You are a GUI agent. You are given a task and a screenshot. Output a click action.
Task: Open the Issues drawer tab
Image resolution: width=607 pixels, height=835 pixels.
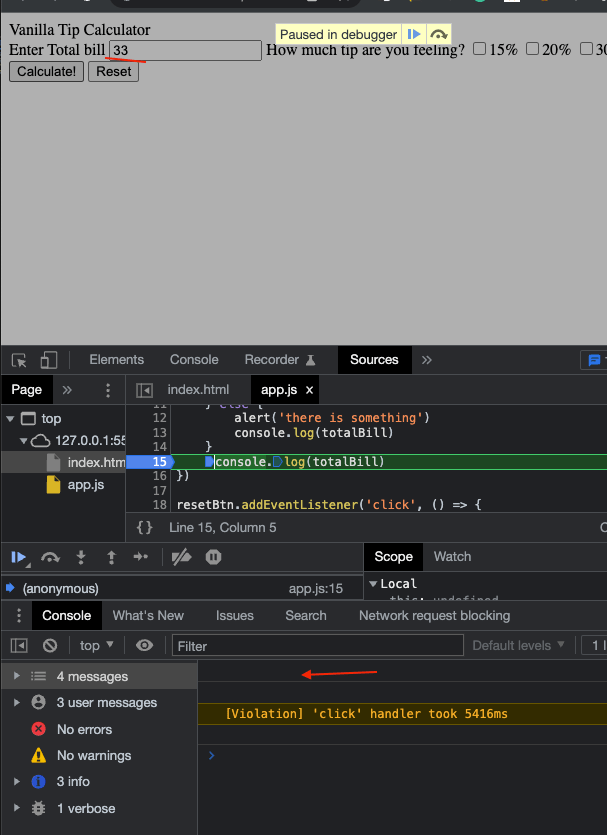pyautogui.click(x=235, y=616)
